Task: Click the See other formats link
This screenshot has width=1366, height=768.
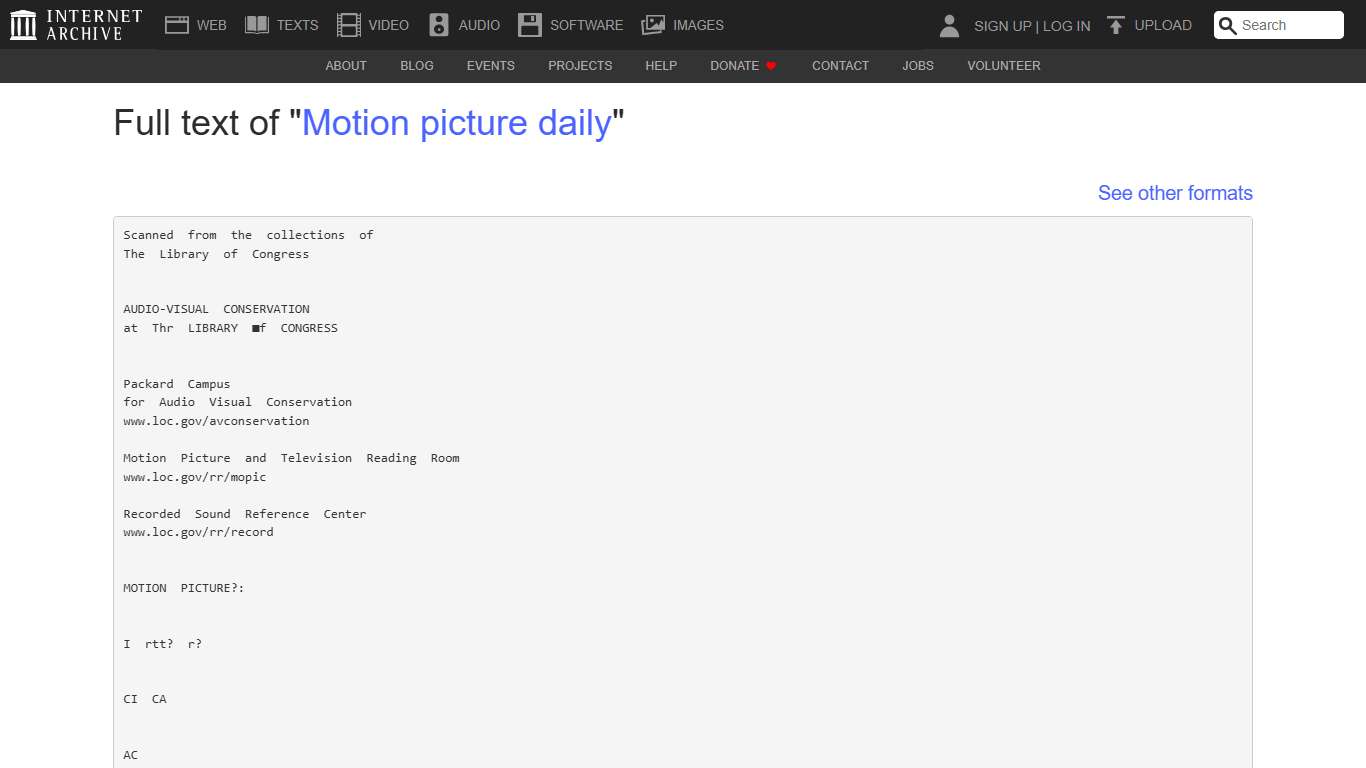Action: click(x=1175, y=192)
